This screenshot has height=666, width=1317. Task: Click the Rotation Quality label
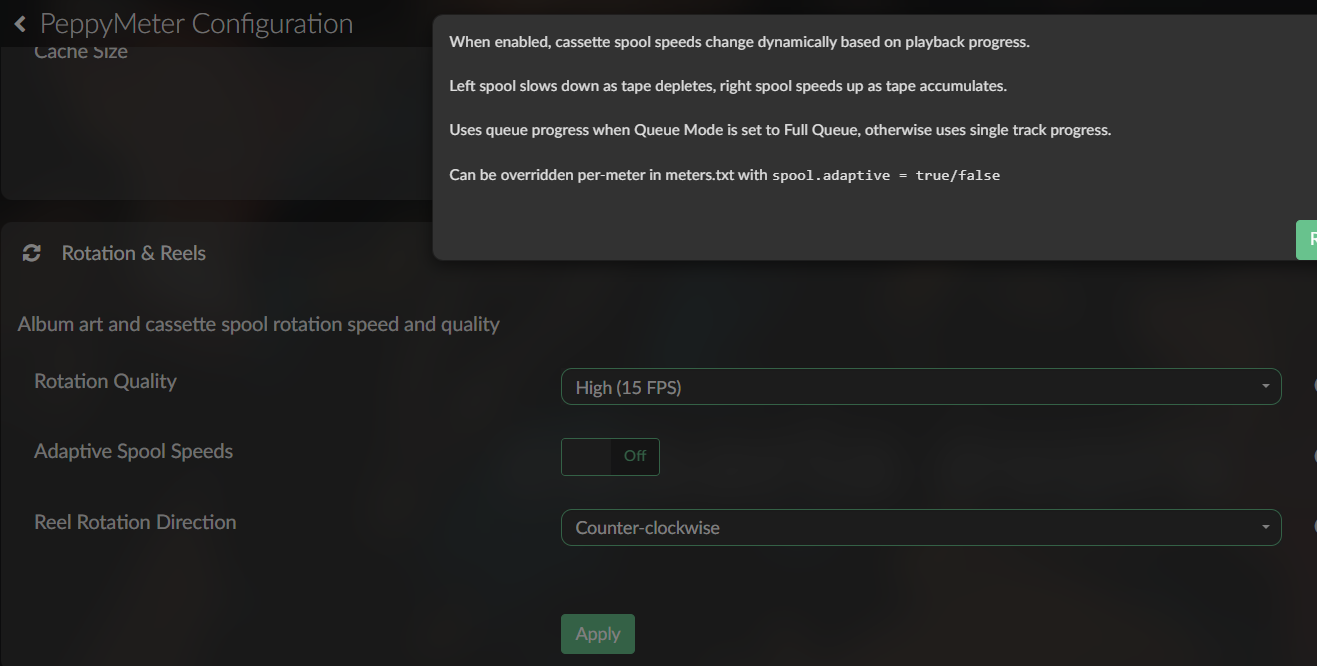point(105,381)
